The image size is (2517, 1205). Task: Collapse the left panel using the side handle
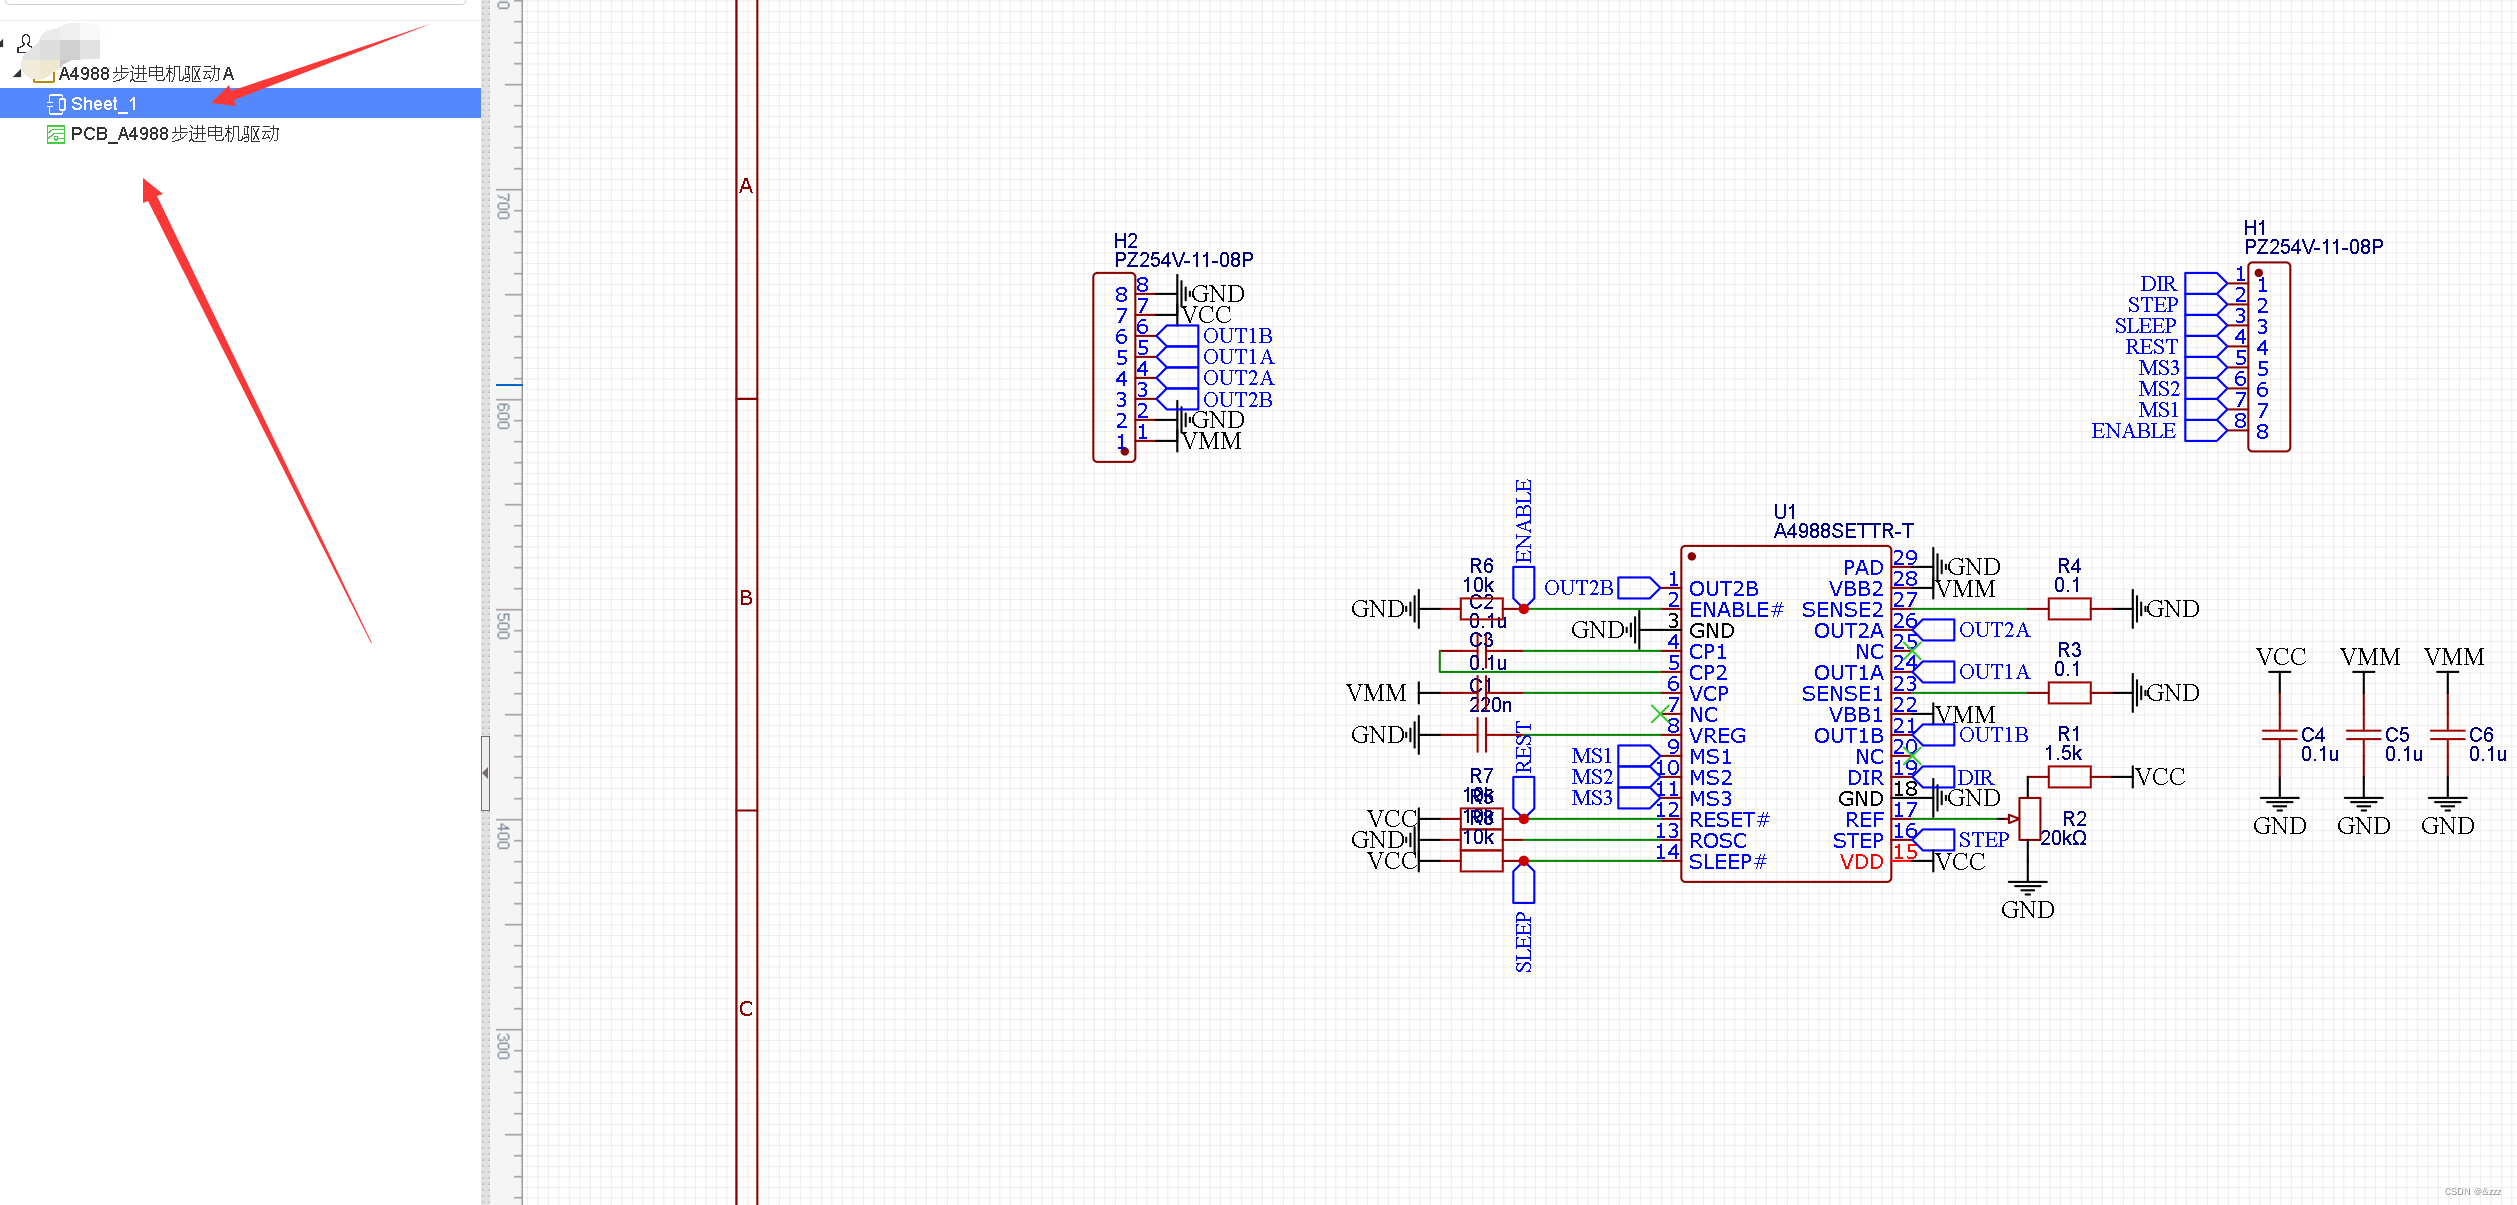[x=485, y=773]
